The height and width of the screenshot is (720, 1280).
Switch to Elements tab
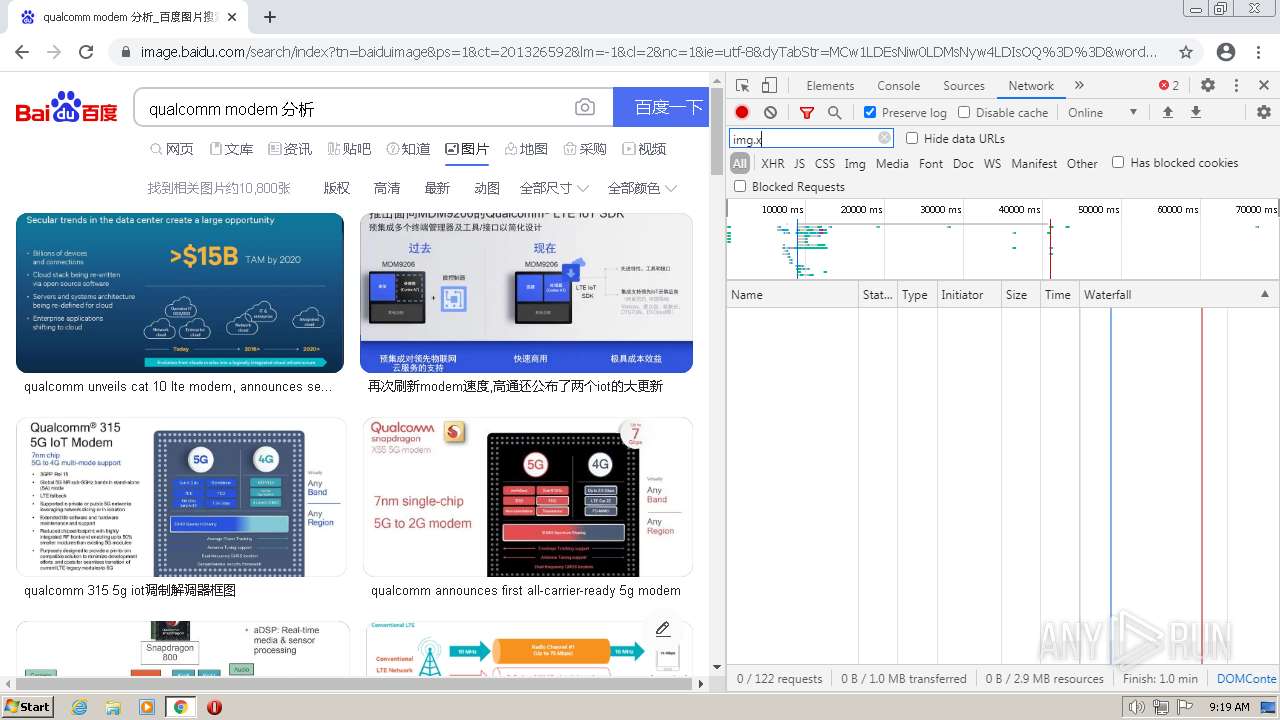830,86
